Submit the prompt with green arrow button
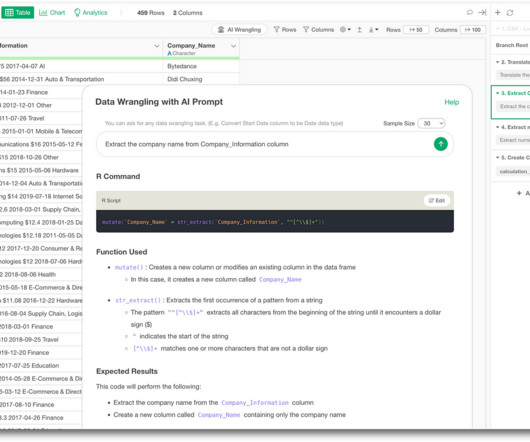The height and width of the screenshot is (442, 530). [x=441, y=144]
